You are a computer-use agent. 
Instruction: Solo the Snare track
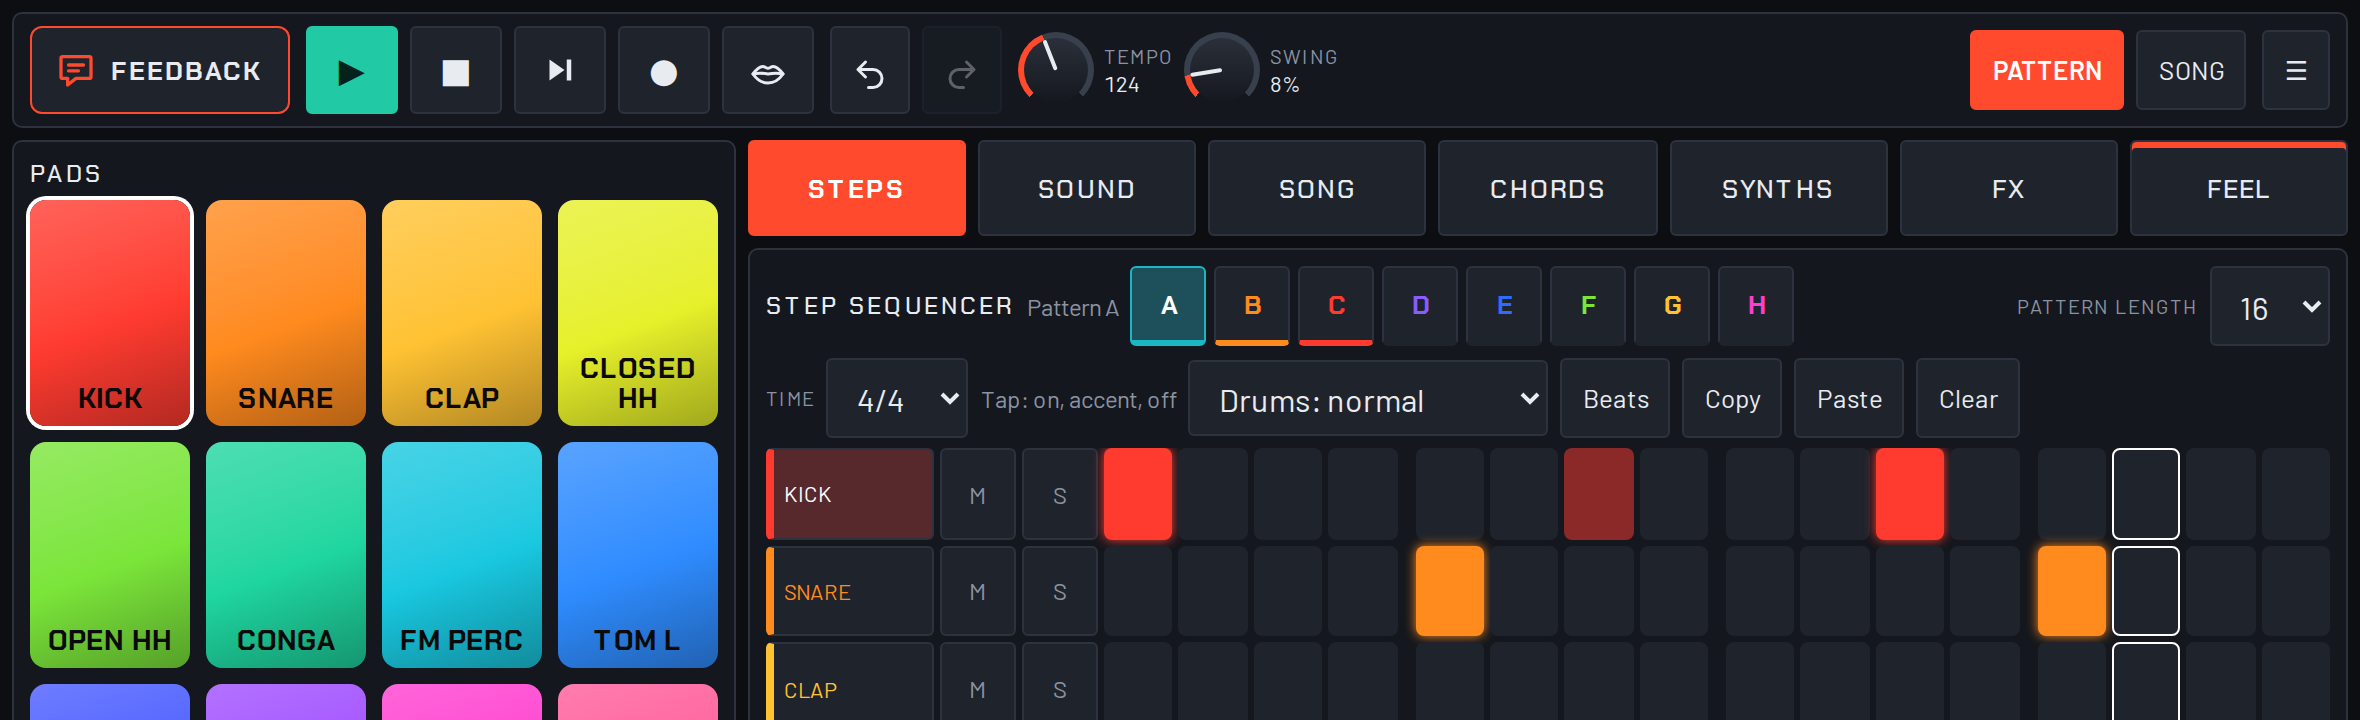[x=1060, y=592]
